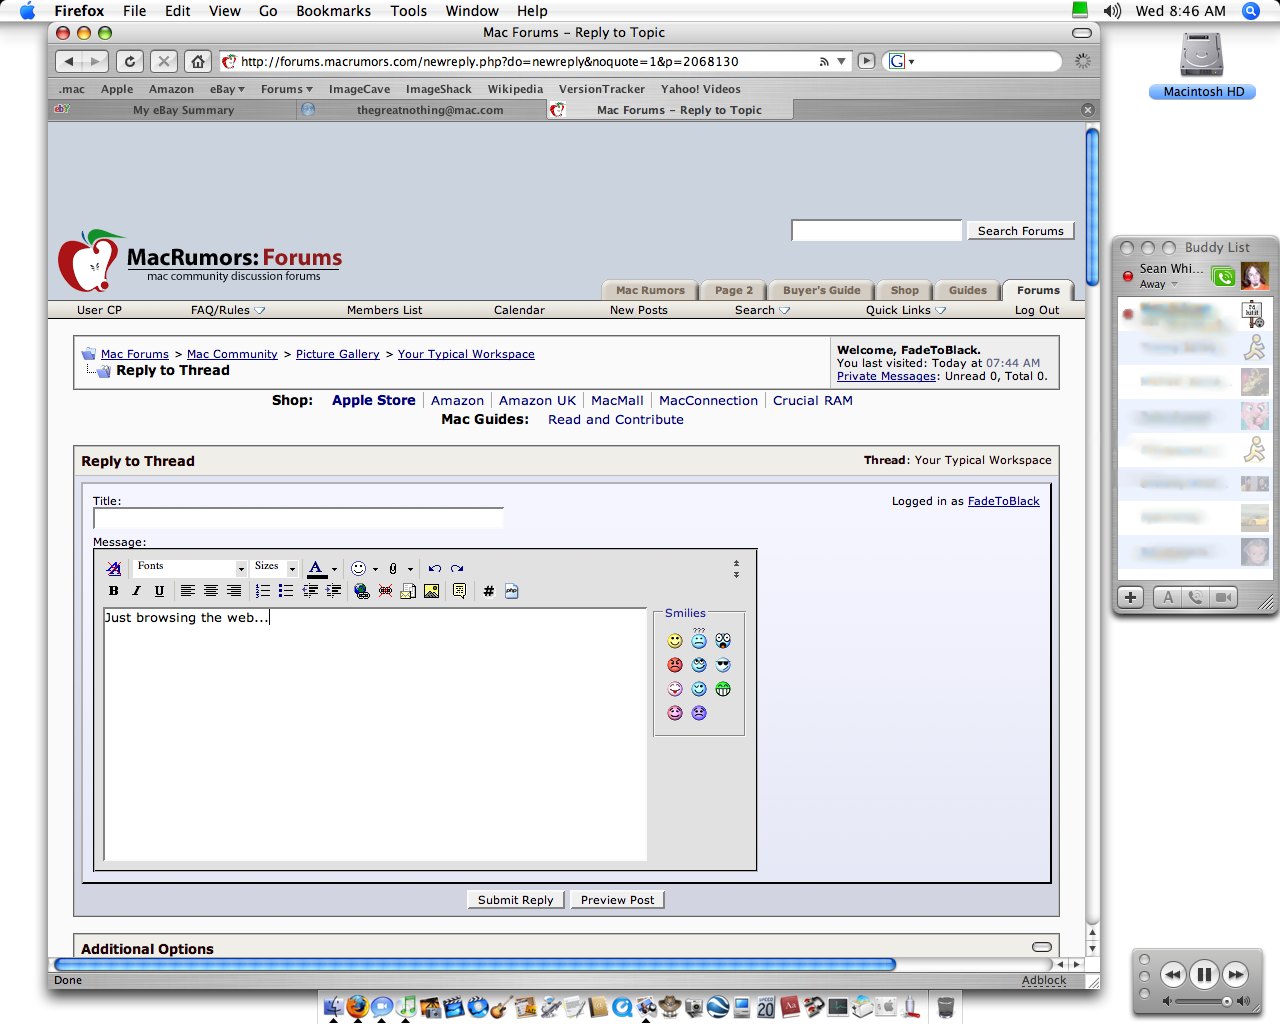
Task: Open the Guides site tab
Action: click(967, 290)
